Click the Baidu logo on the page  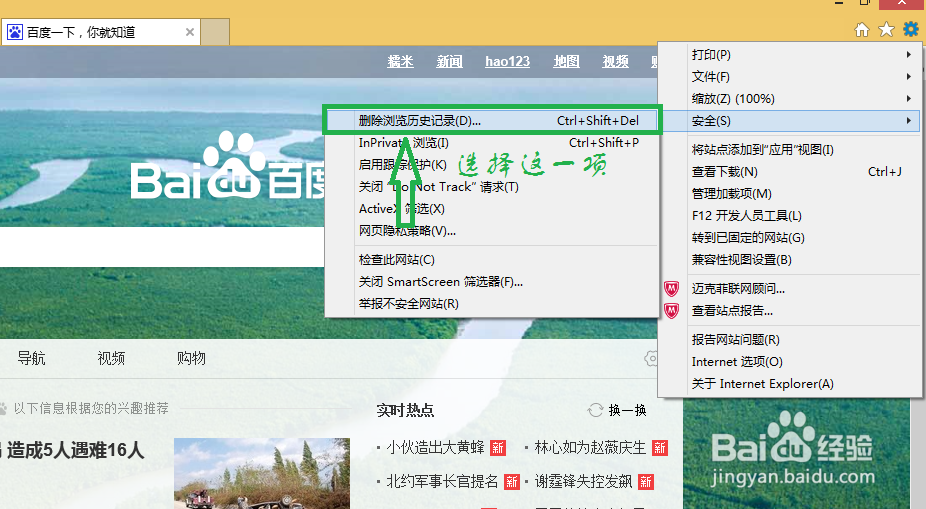[227, 166]
